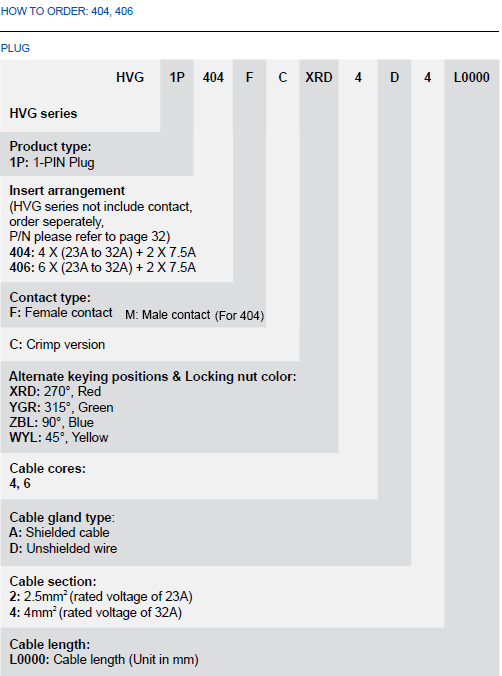Click the F contact code cell
The height and width of the screenshot is (676, 502).
249,77
